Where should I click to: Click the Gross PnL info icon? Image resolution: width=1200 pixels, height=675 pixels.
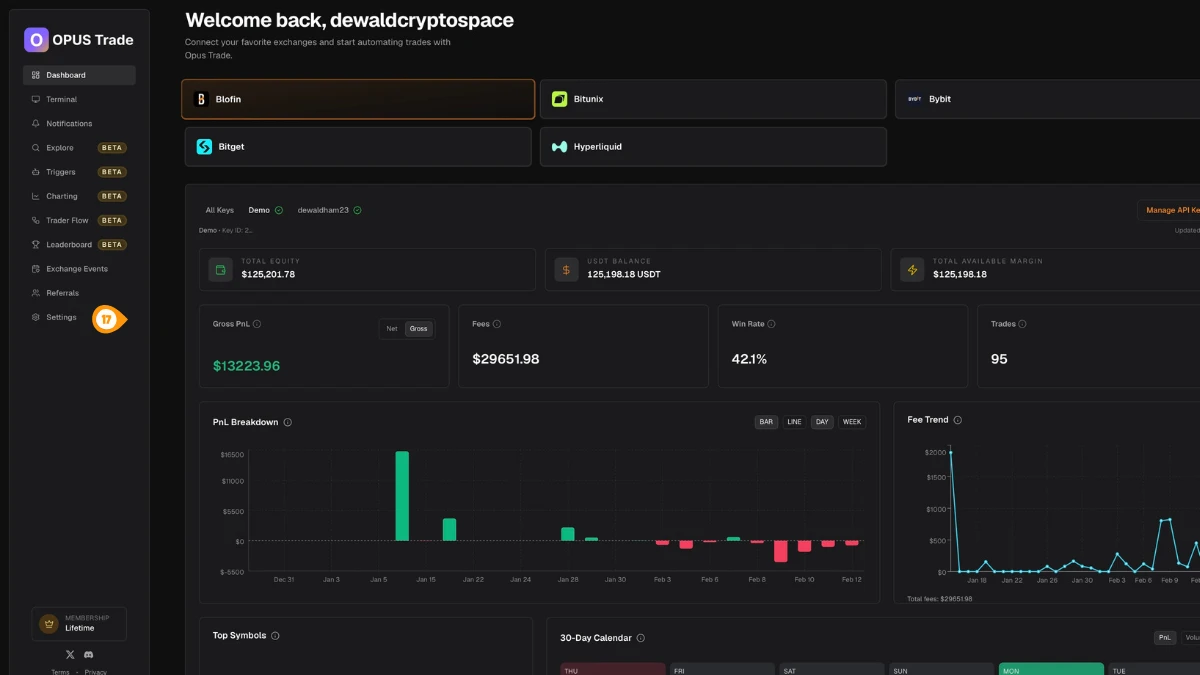coord(257,324)
